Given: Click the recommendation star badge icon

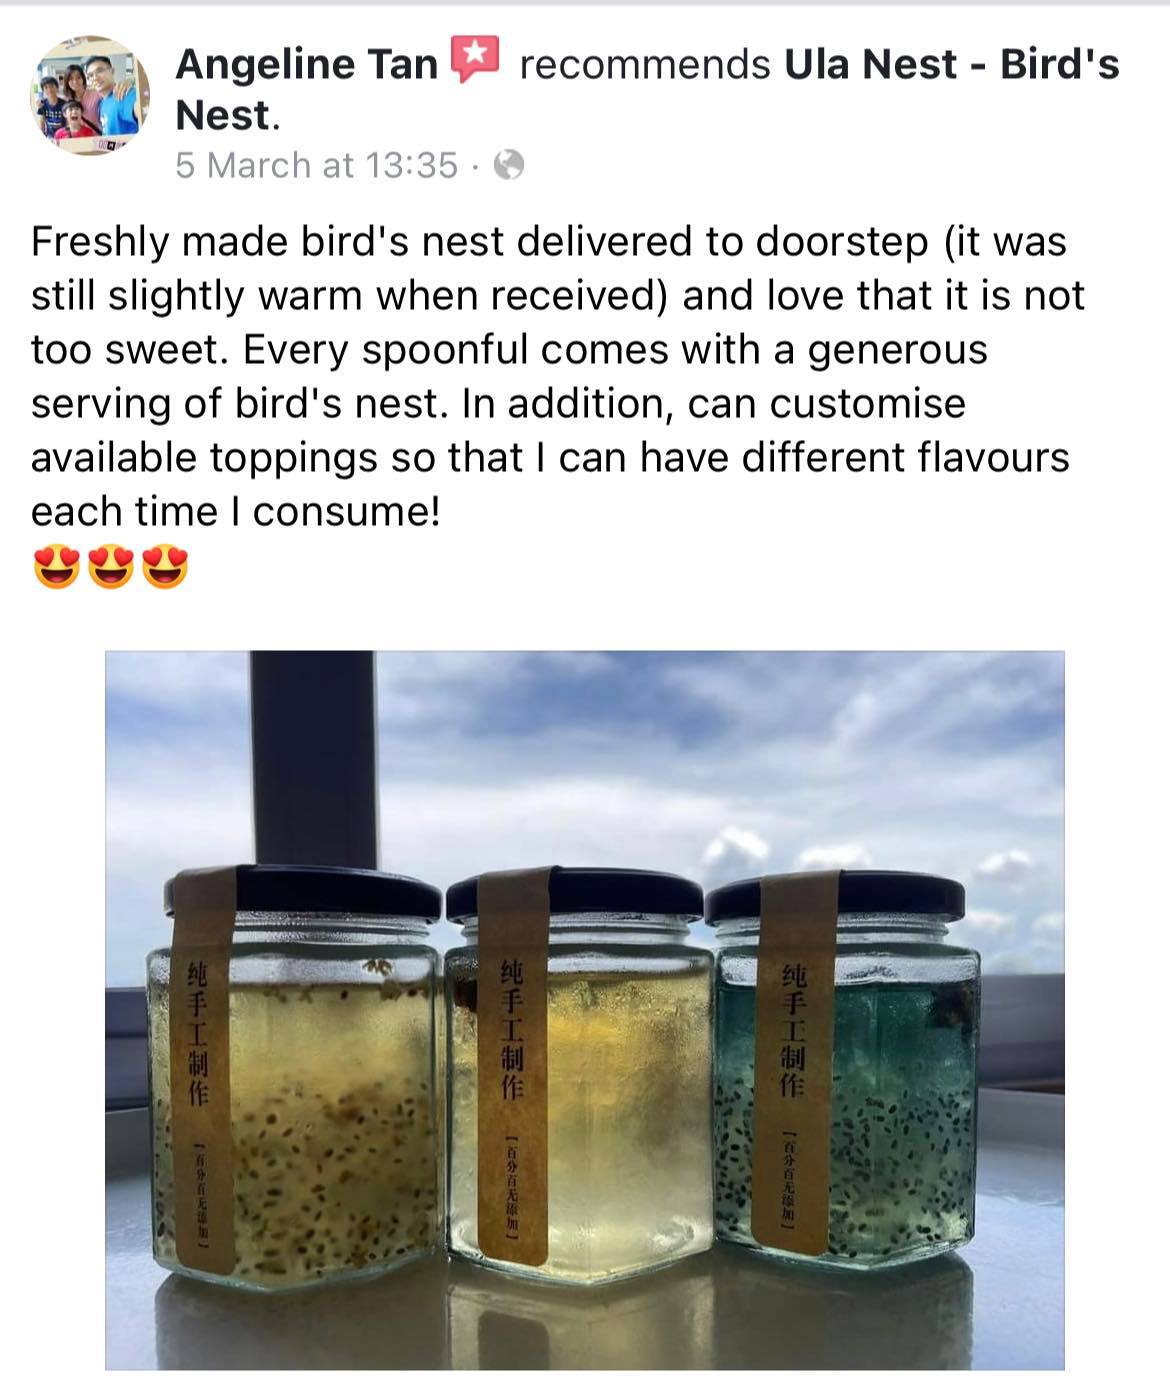Looking at the screenshot, I should pos(474,59).
